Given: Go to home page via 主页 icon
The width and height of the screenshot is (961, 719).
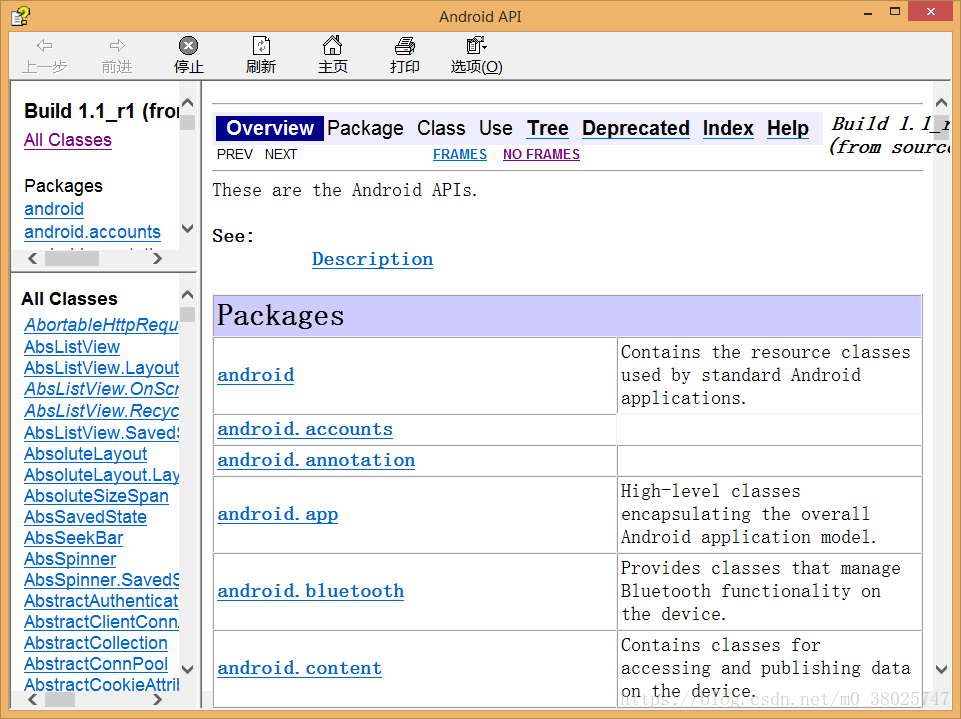Looking at the screenshot, I should point(332,45).
